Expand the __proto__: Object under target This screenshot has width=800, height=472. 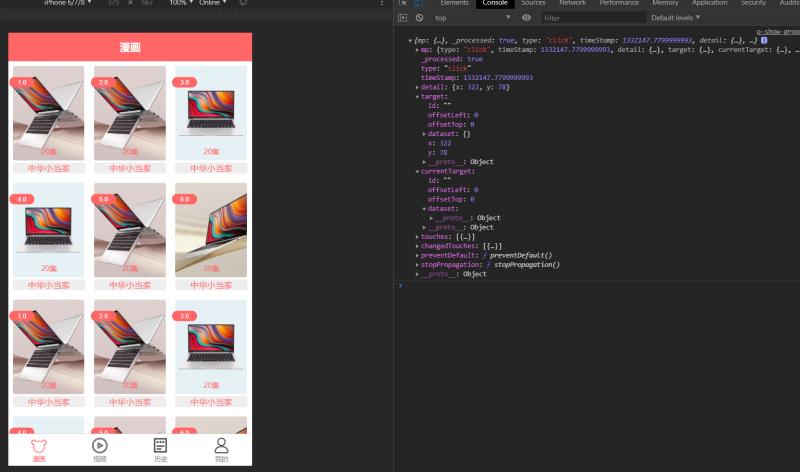(424, 162)
